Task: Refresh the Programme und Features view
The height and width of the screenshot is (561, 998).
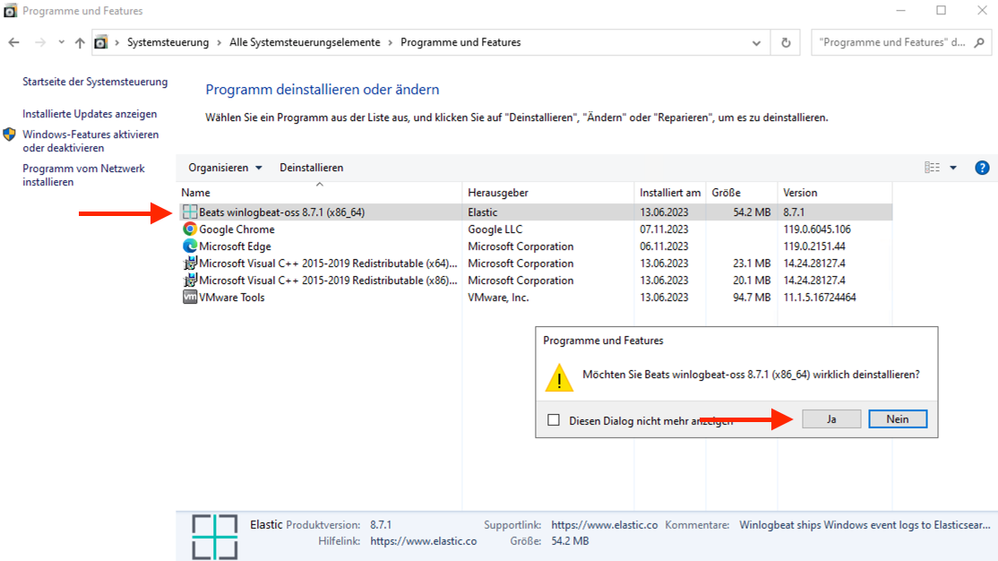Action: coord(786,43)
